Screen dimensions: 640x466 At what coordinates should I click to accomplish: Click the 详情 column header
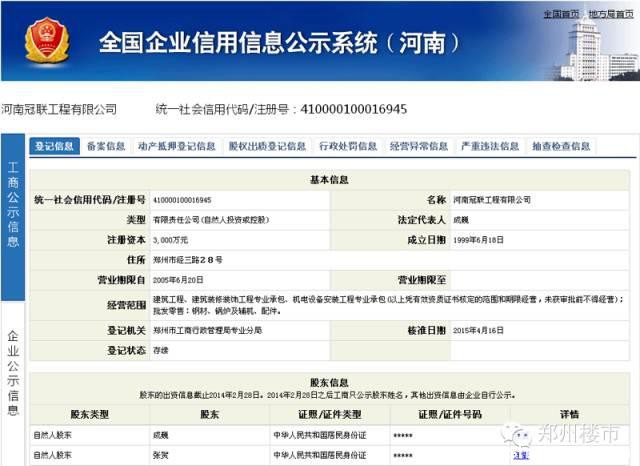click(x=569, y=415)
